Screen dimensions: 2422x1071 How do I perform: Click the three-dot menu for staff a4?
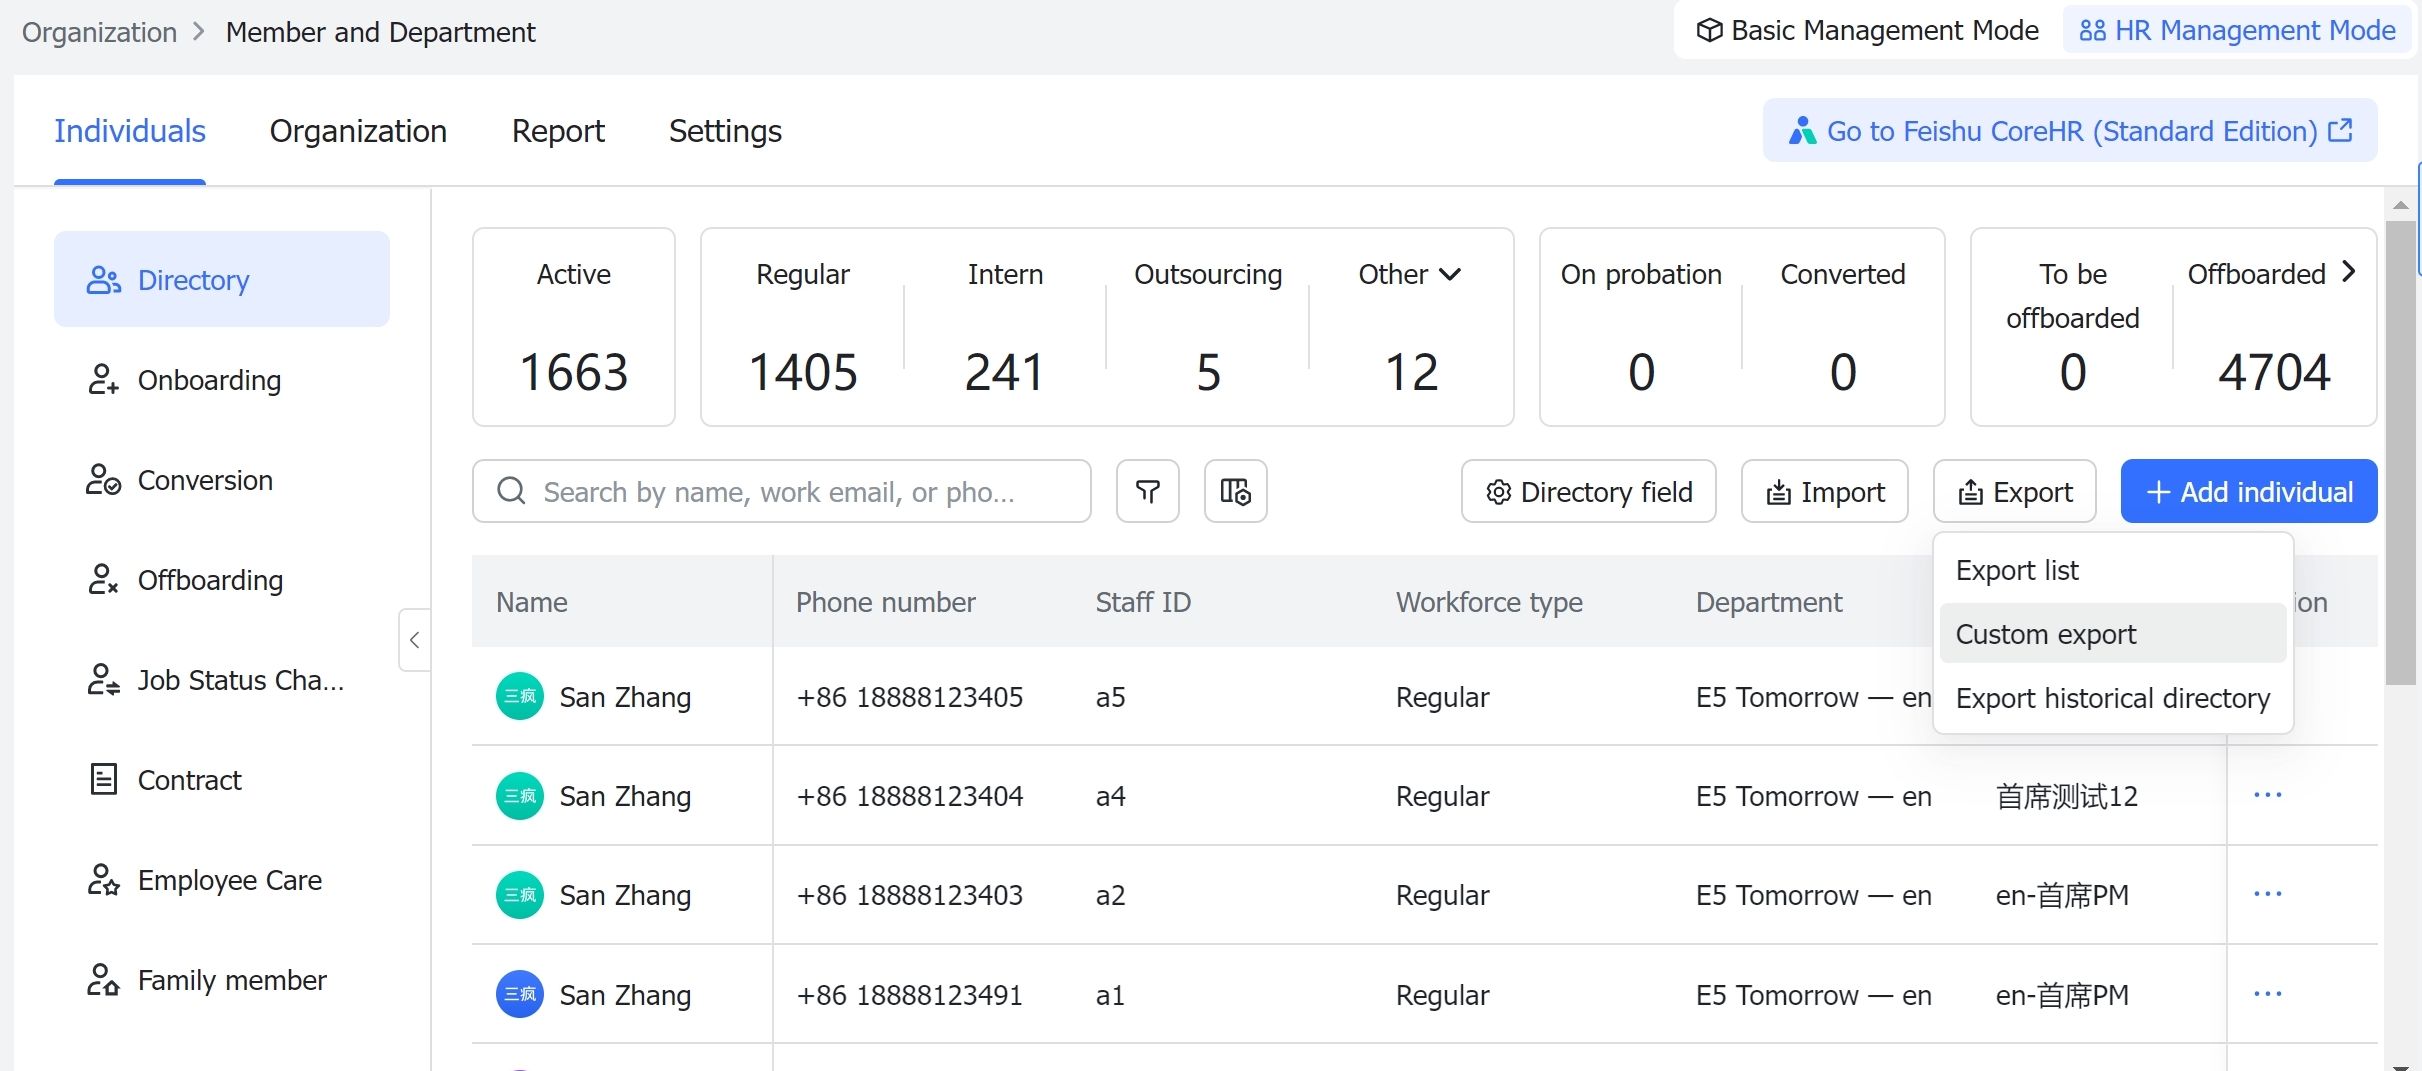[x=2267, y=795]
